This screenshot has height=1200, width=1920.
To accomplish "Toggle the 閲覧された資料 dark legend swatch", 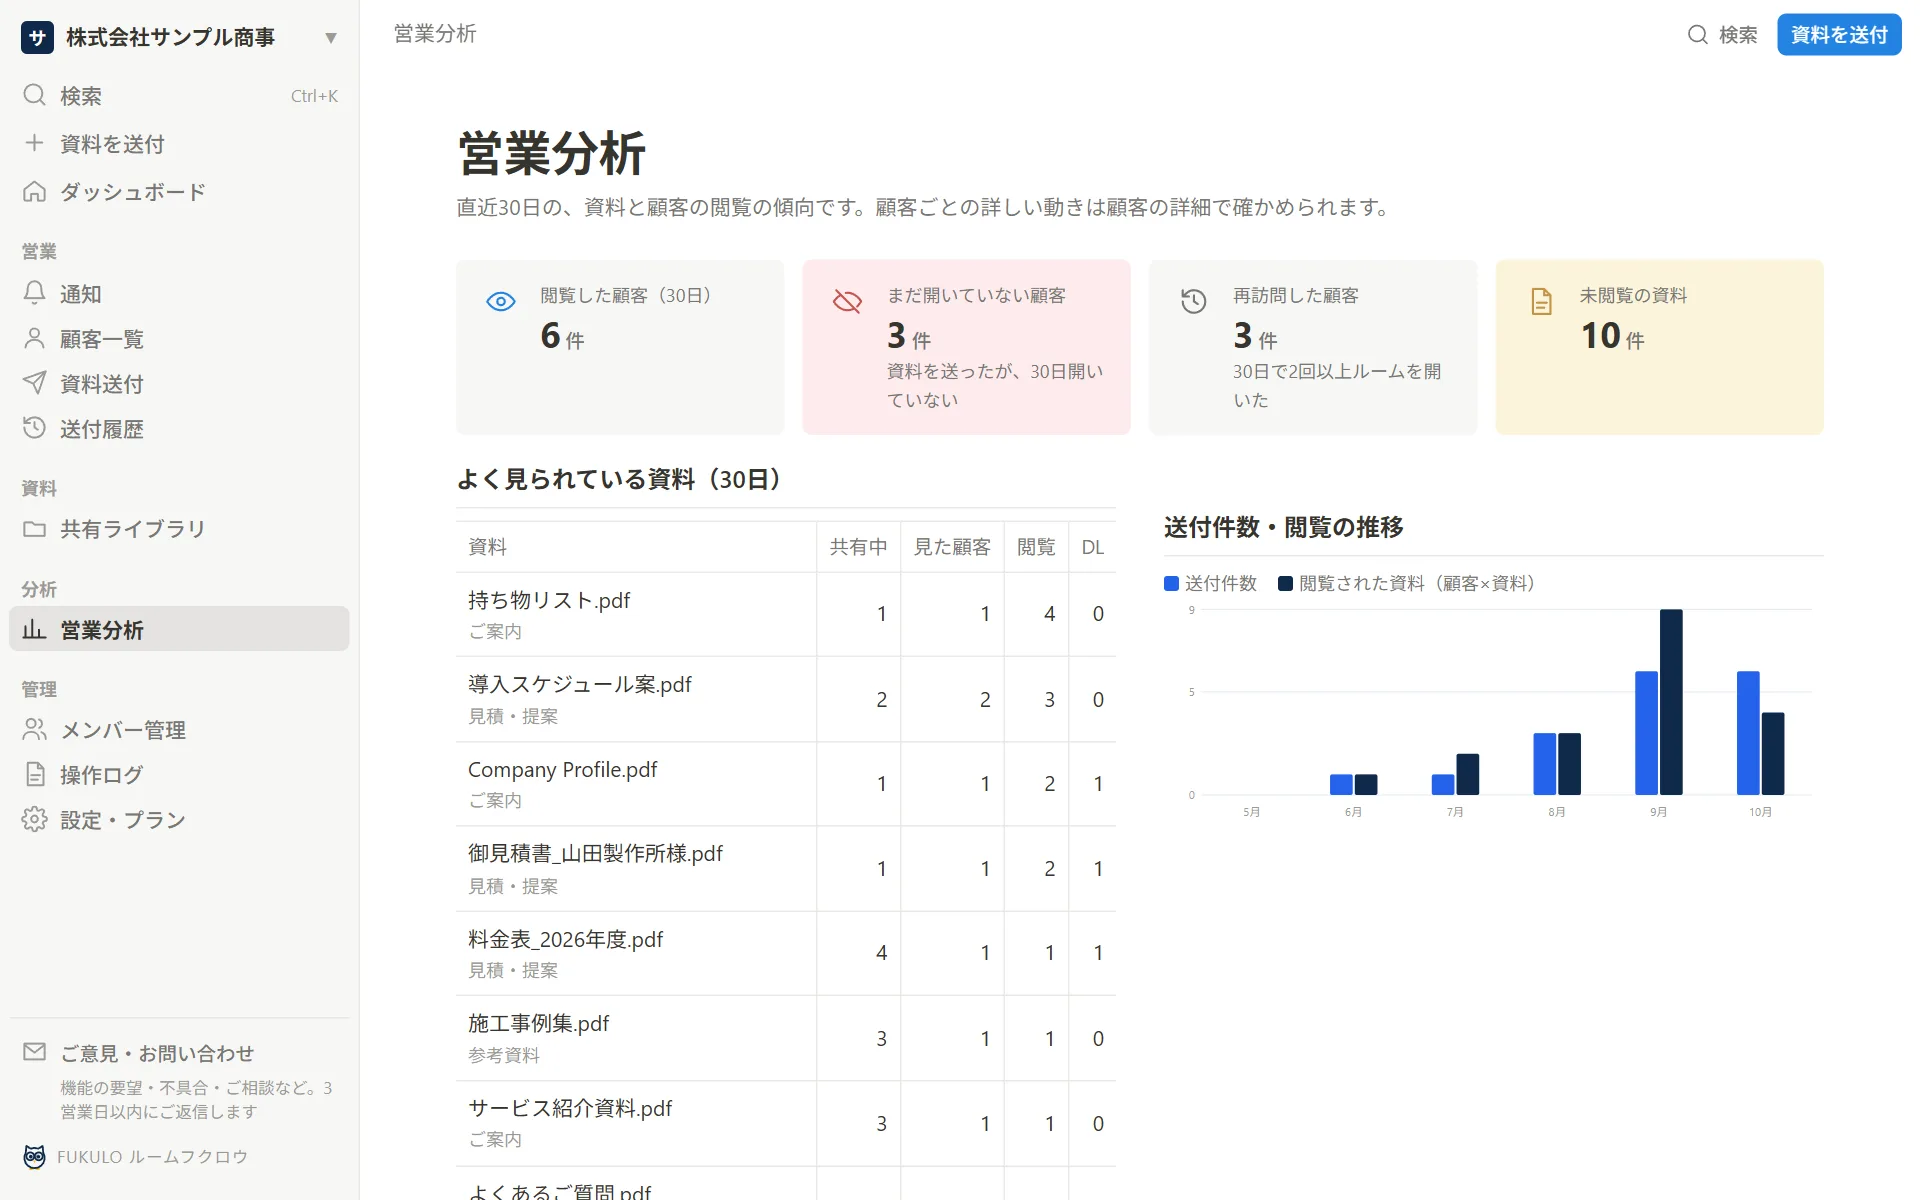I will coord(1285,583).
